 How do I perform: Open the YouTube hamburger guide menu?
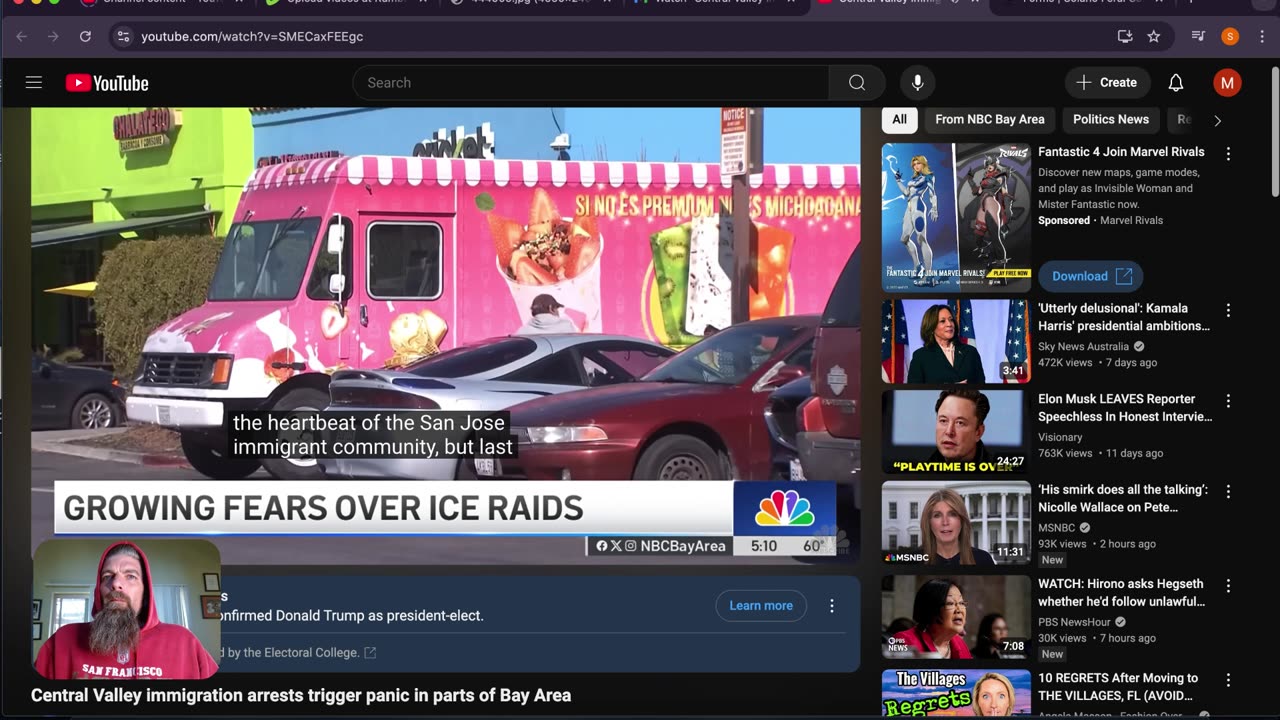[34, 83]
